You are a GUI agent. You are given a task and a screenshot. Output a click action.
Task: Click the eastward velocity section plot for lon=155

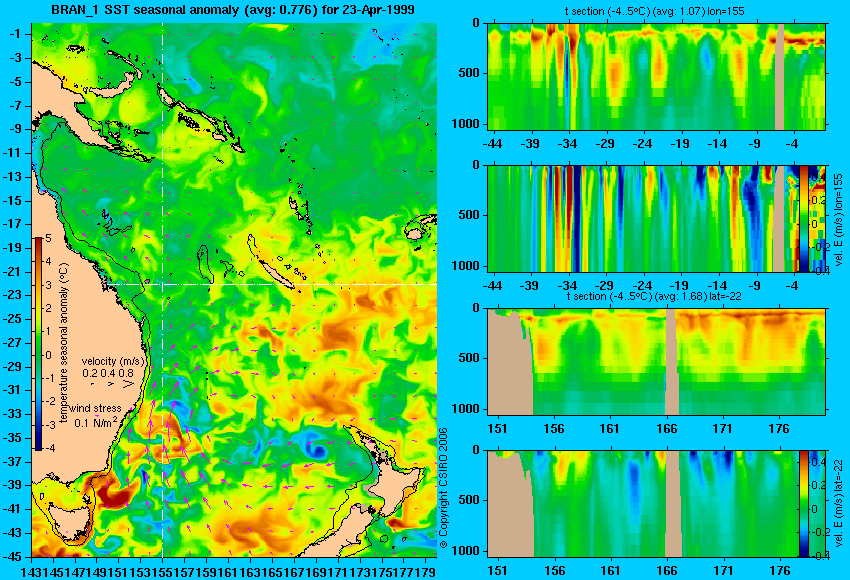tap(656, 219)
